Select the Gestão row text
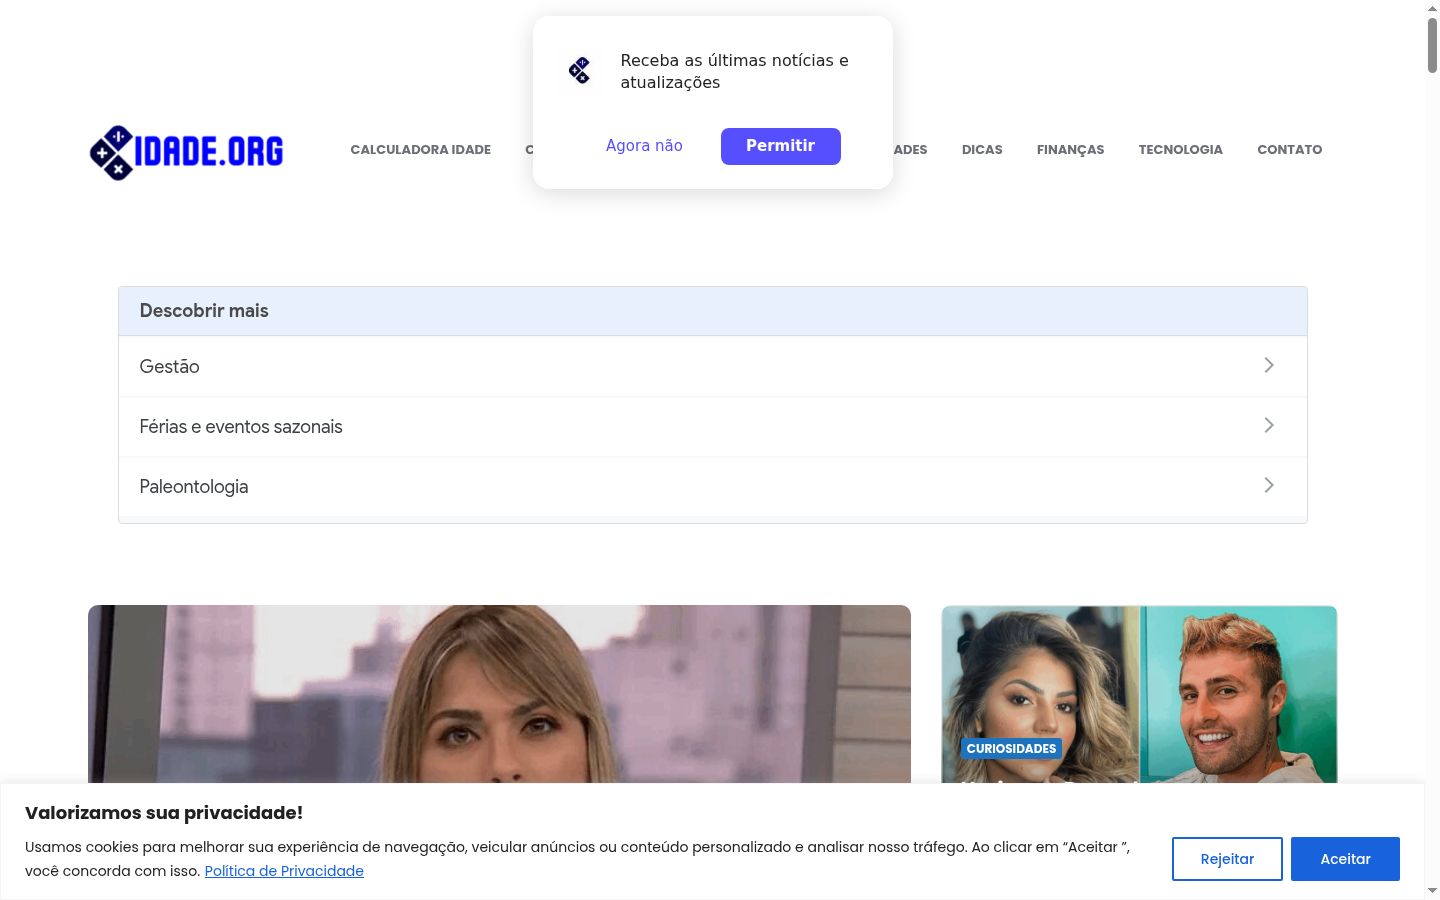Viewport: 1440px width, 900px height. [x=169, y=367]
